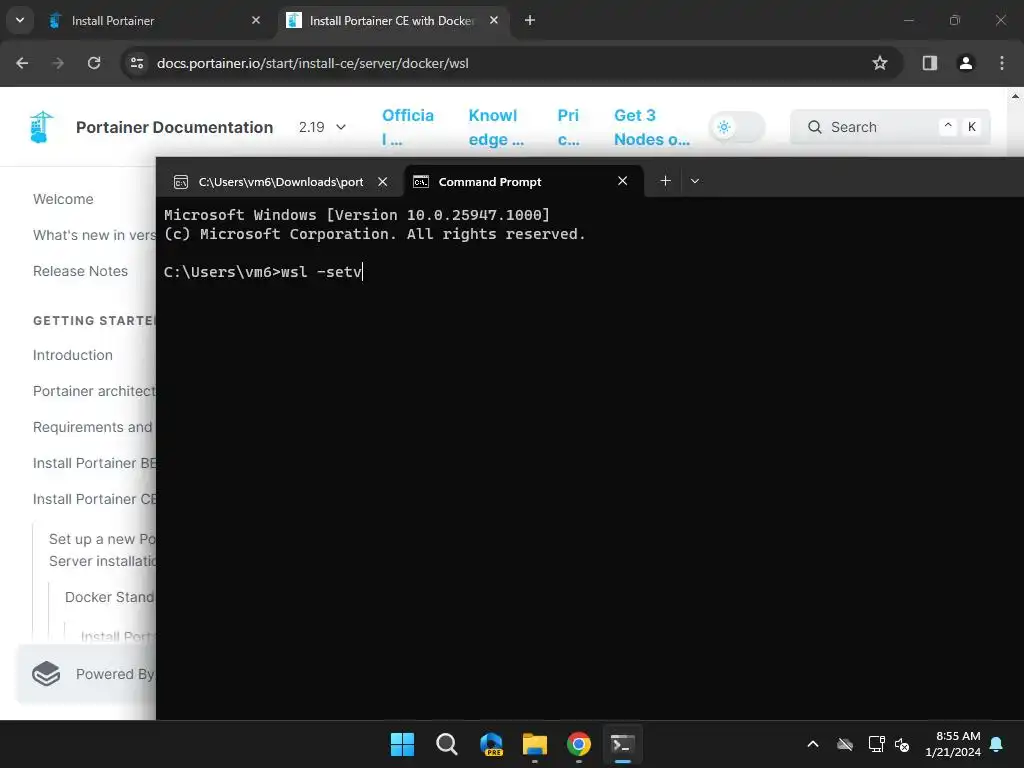This screenshot has height=768, width=1024.
Task: Open Portainer architecture sidebar item
Action: click(94, 391)
